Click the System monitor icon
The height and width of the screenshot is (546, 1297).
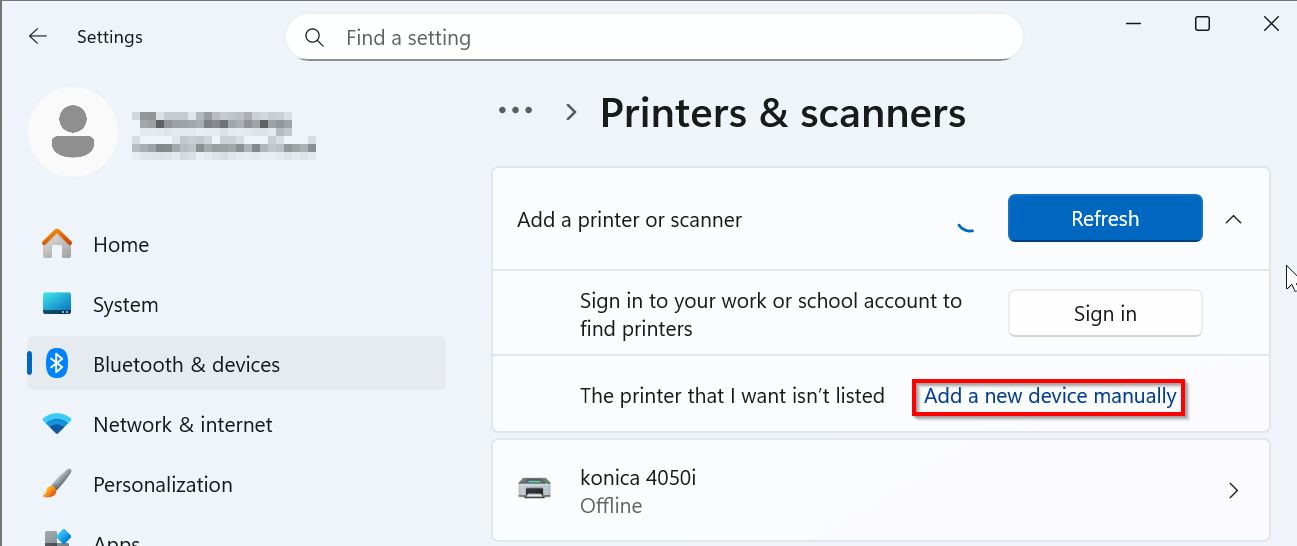(57, 304)
